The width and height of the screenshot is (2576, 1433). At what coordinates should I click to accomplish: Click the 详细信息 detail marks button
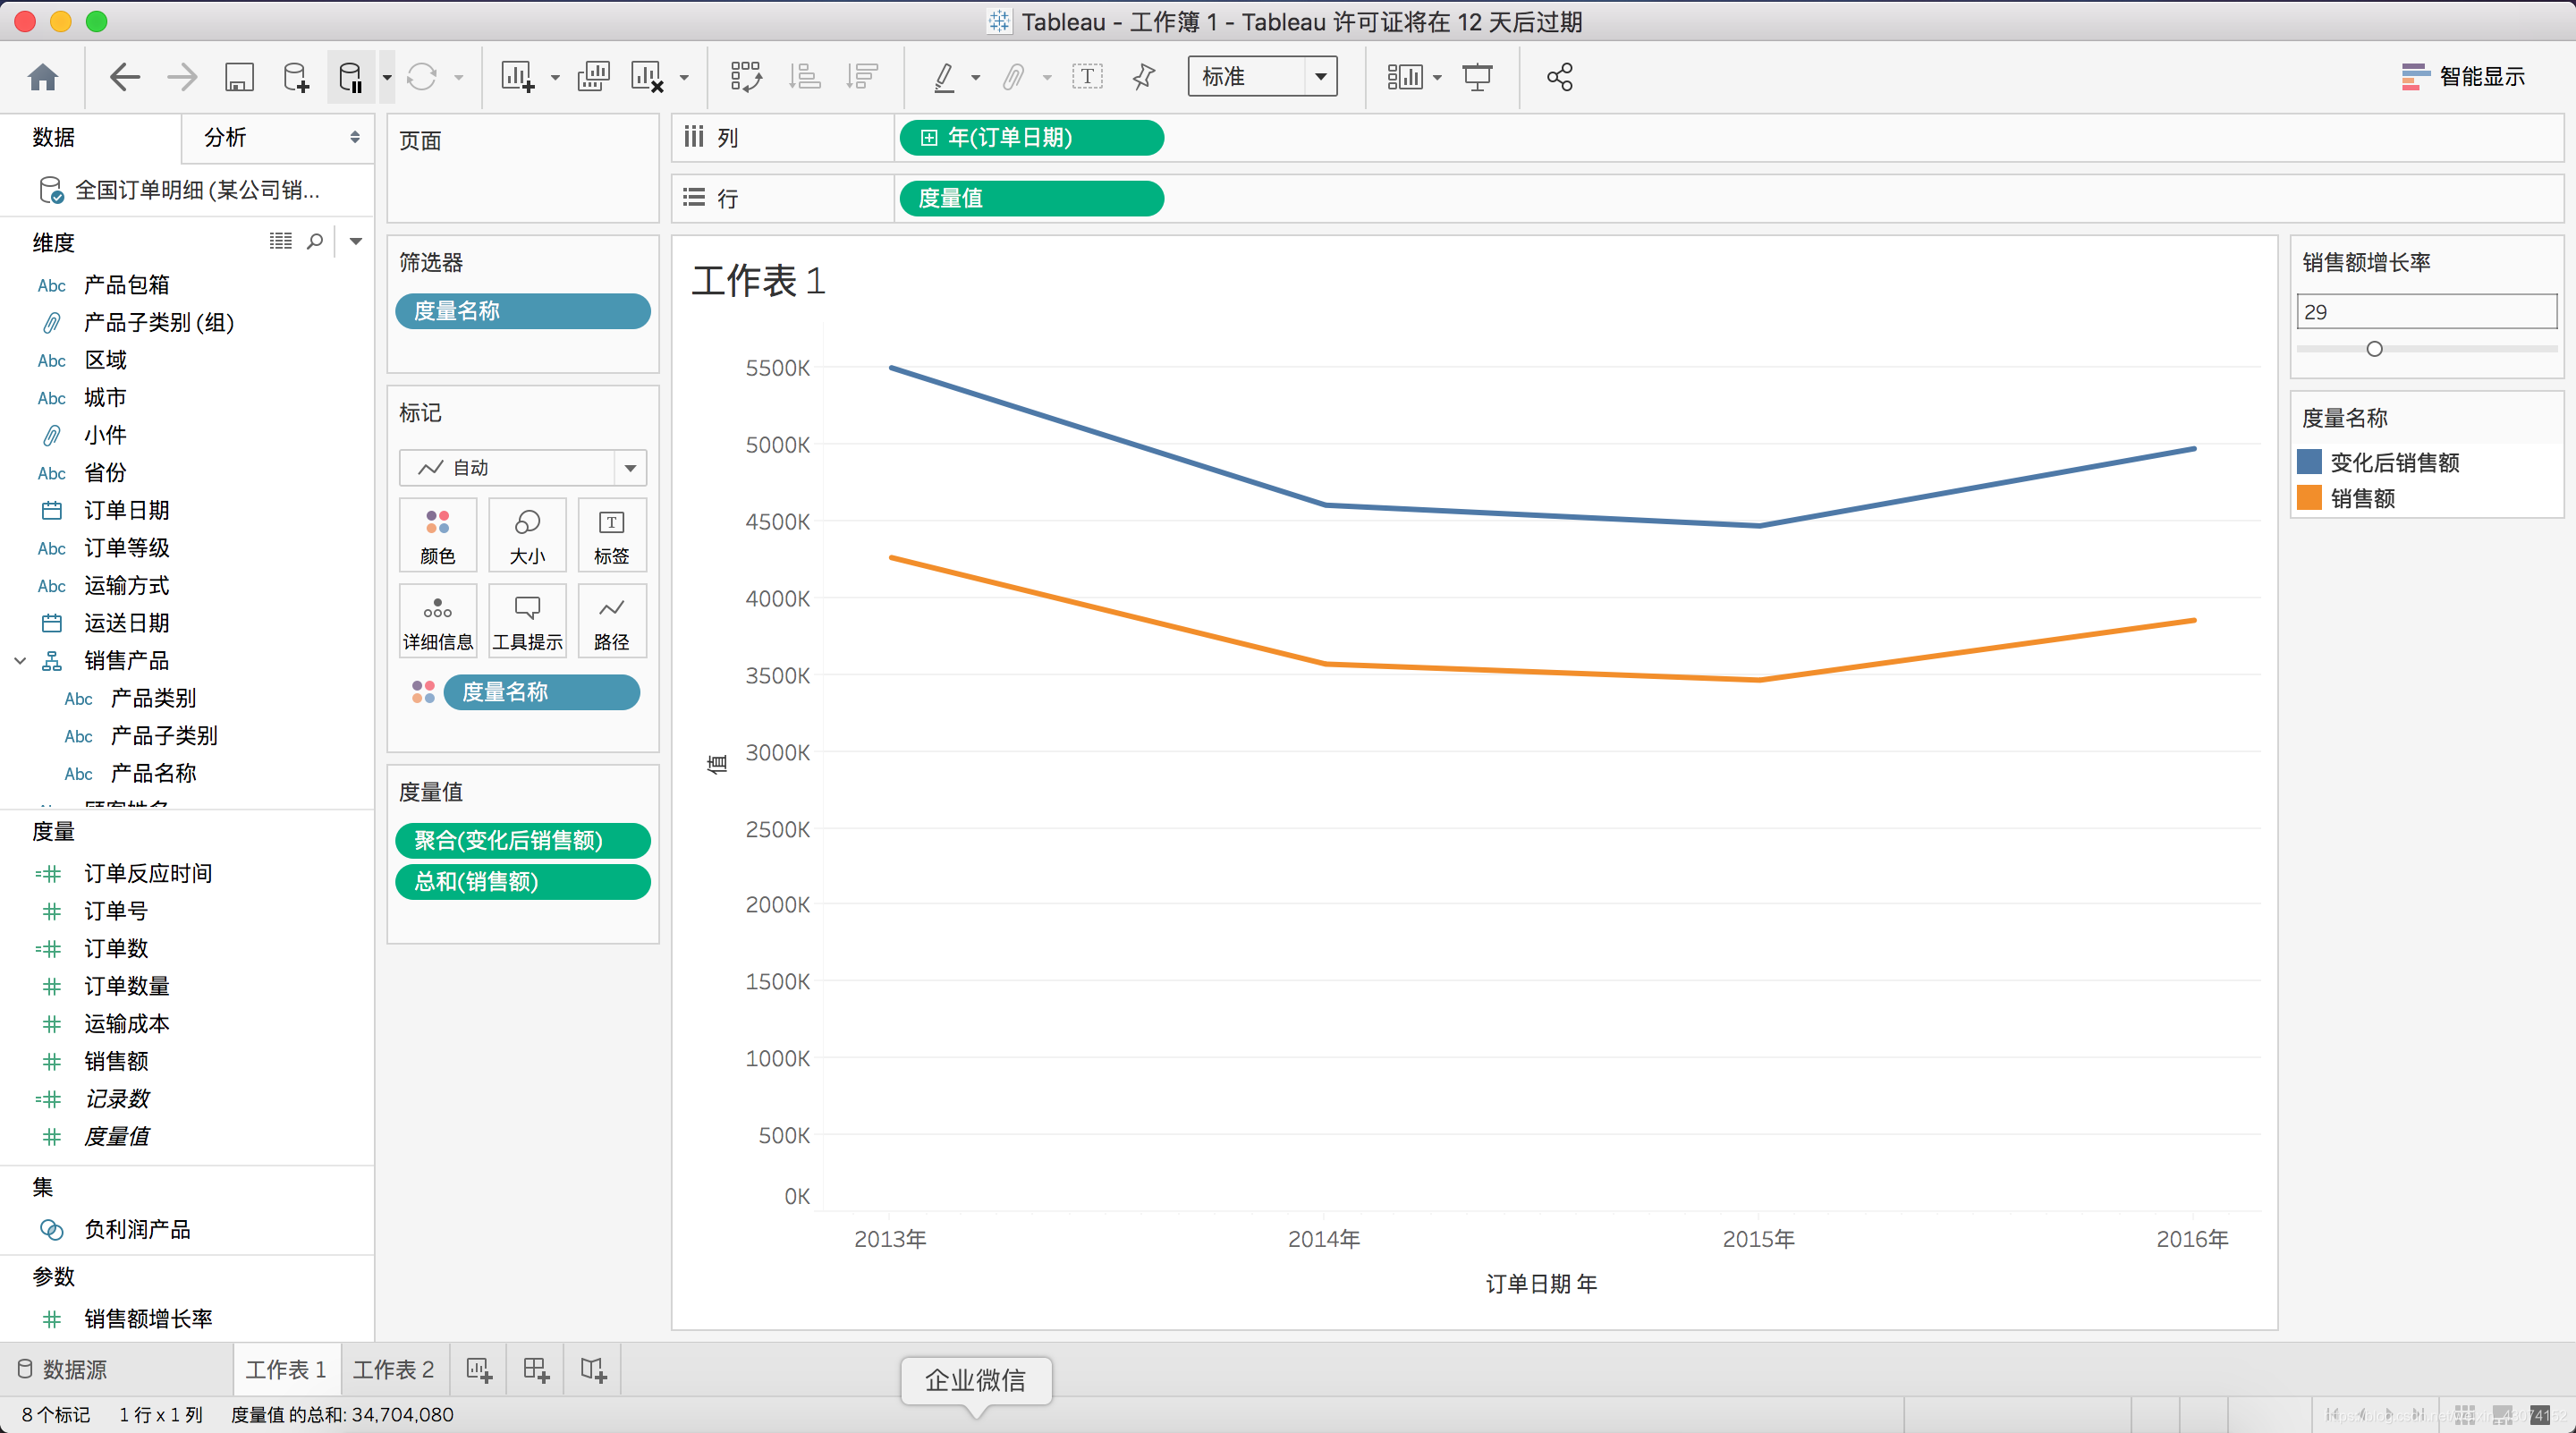coord(437,622)
